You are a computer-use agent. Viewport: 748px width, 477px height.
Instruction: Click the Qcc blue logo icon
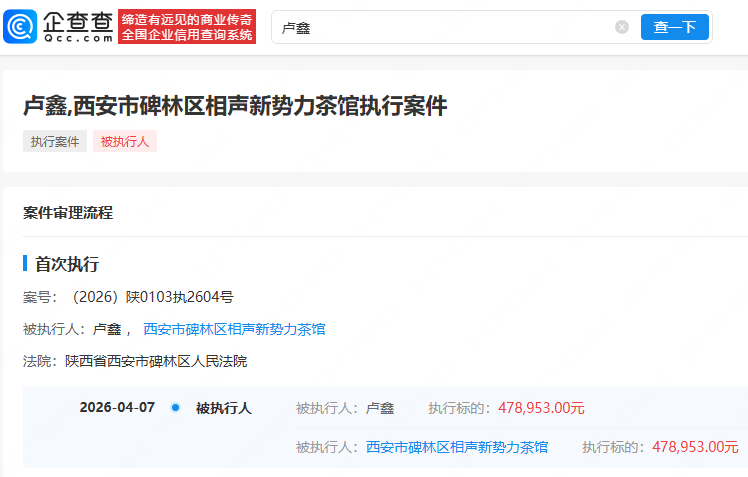coord(22,27)
